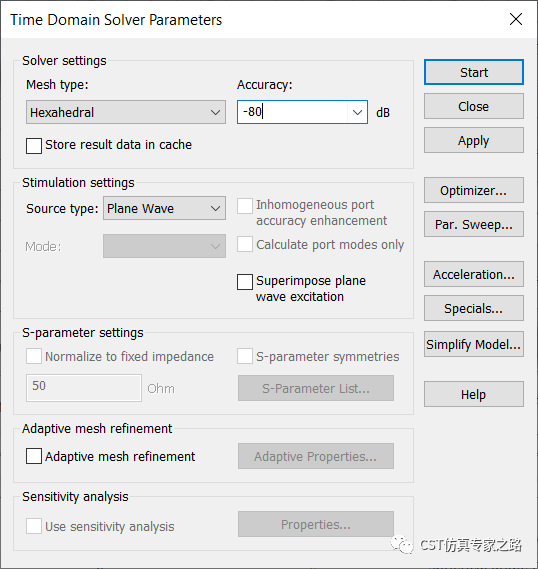Open the Source type dropdown
This screenshot has height=569, width=538.
pyautogui.click(x=164, y=208)
